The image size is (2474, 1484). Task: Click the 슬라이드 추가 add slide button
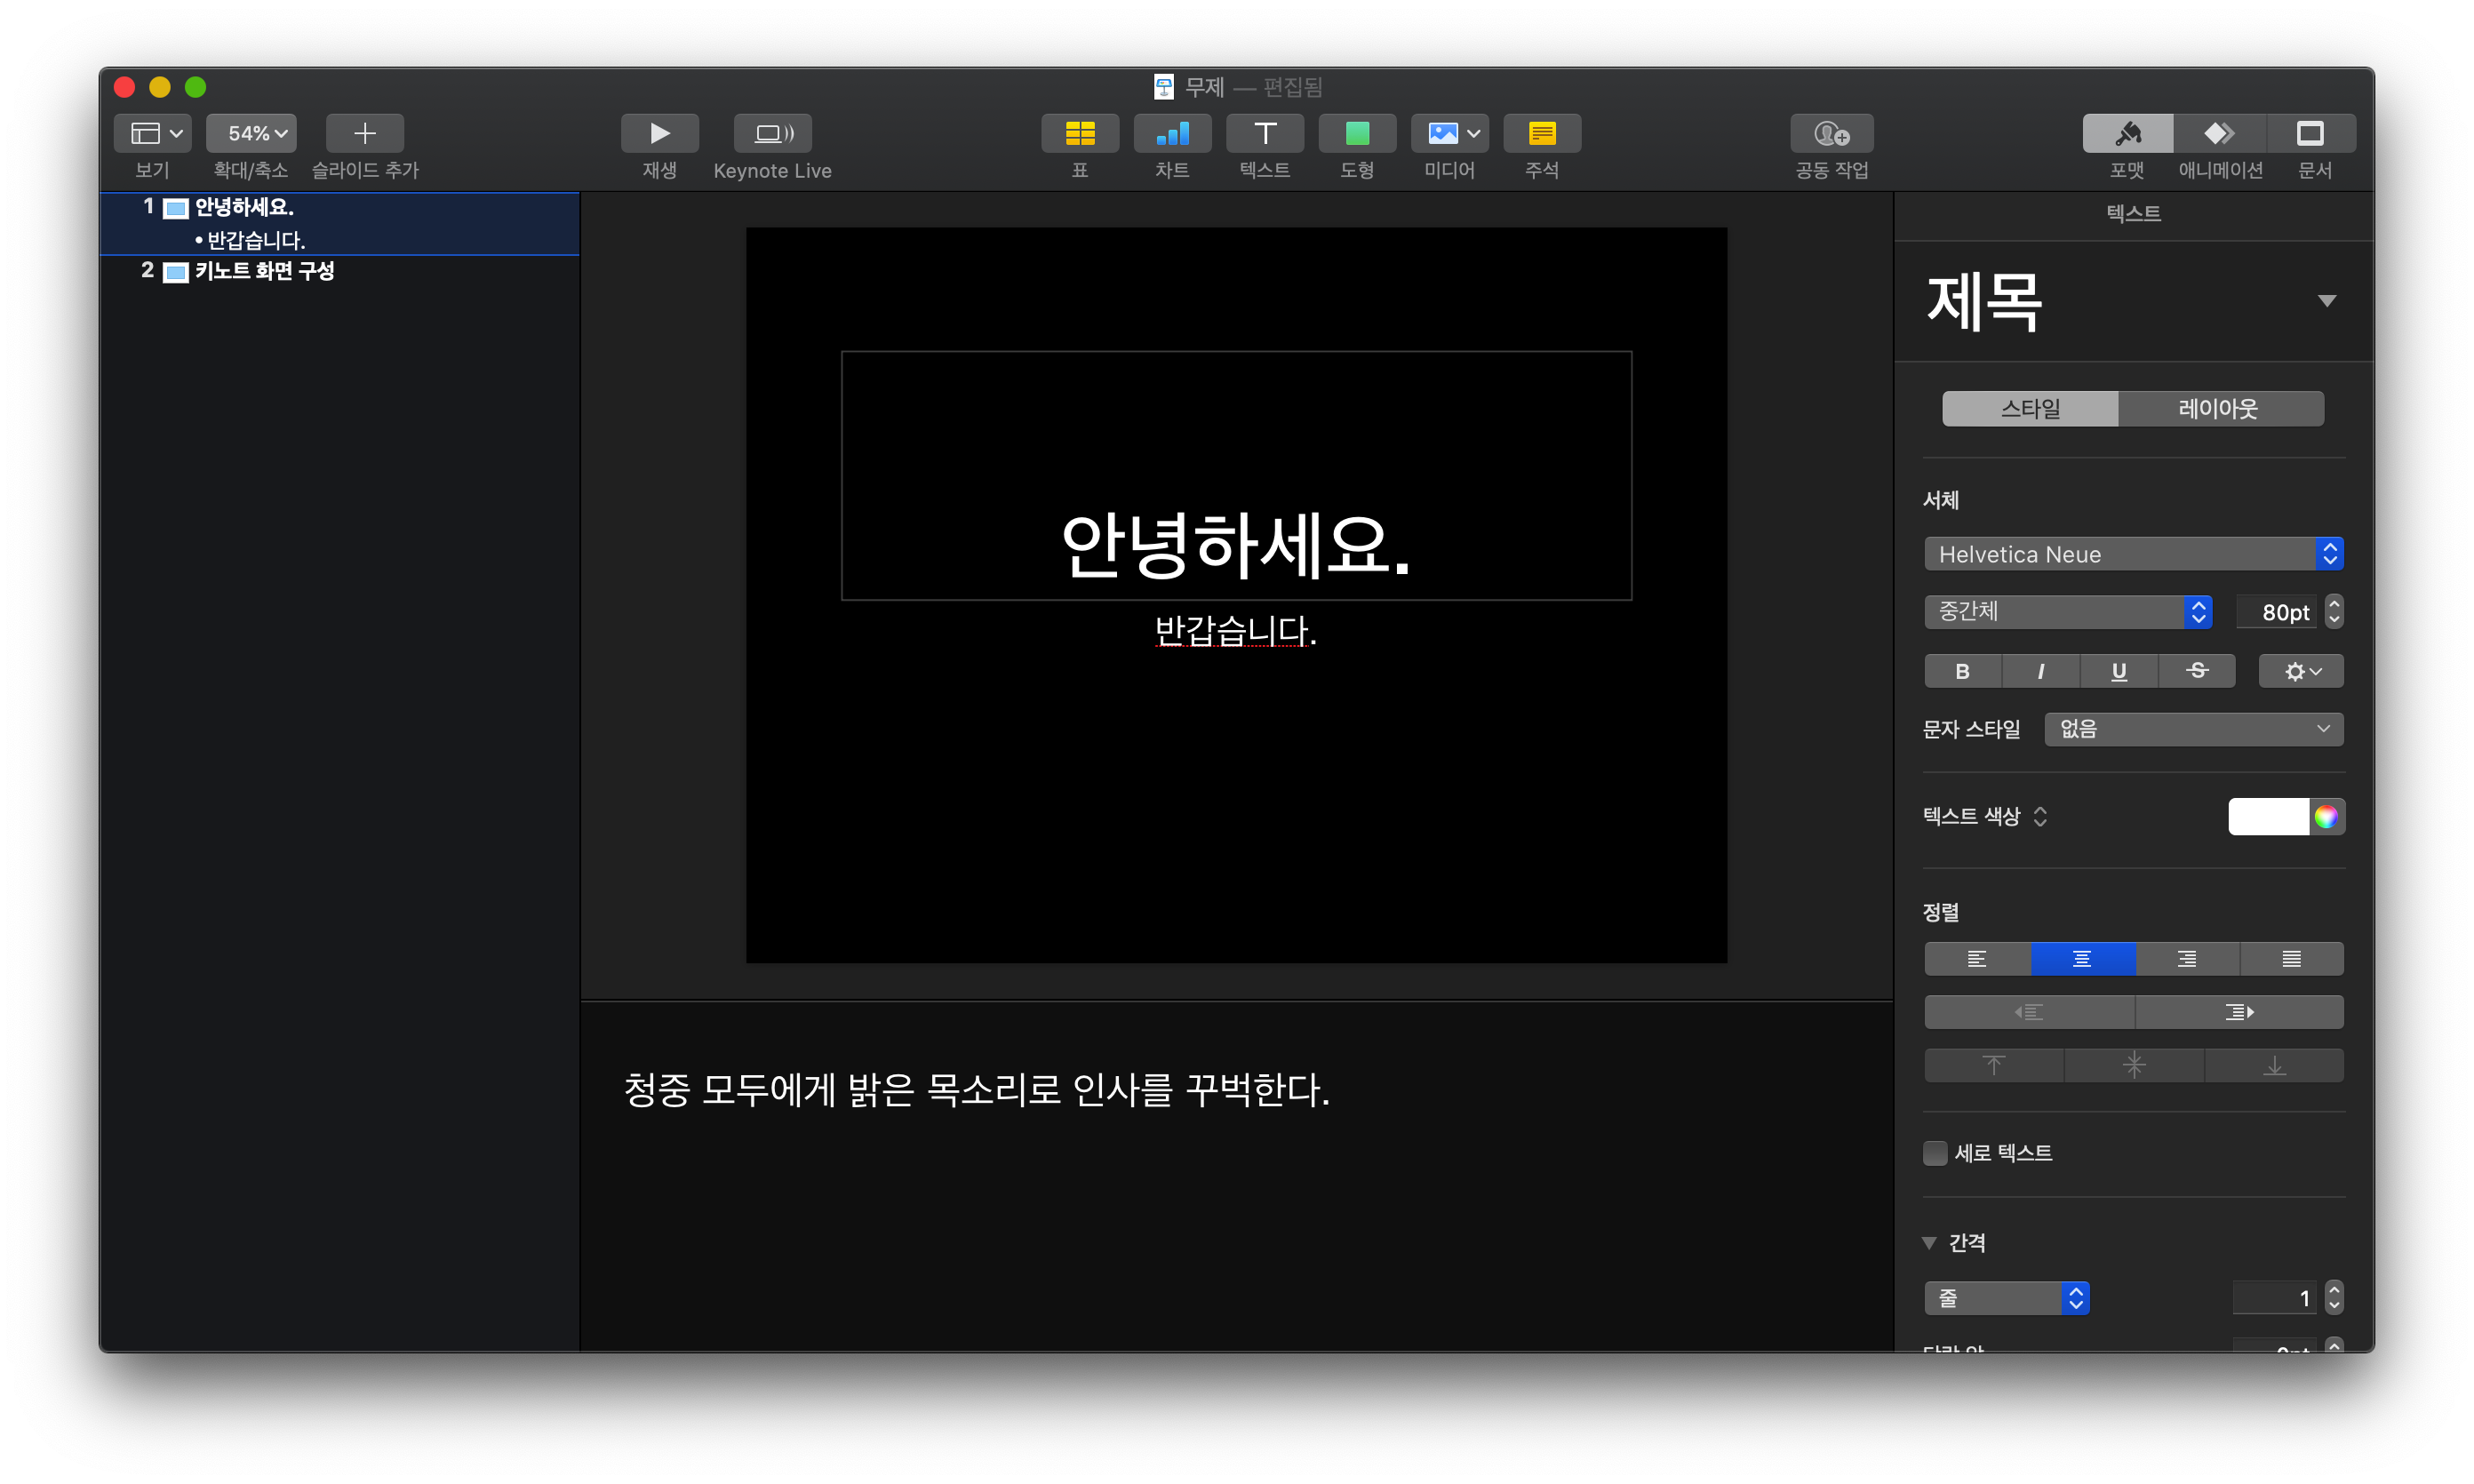point(365,133)
